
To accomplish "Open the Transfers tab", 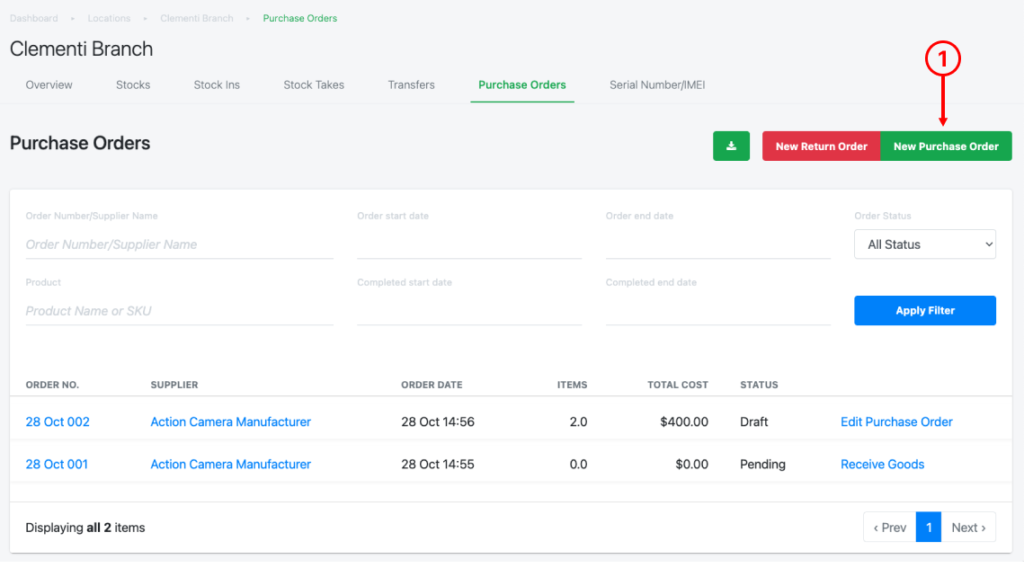I will [x=411, y=85].
